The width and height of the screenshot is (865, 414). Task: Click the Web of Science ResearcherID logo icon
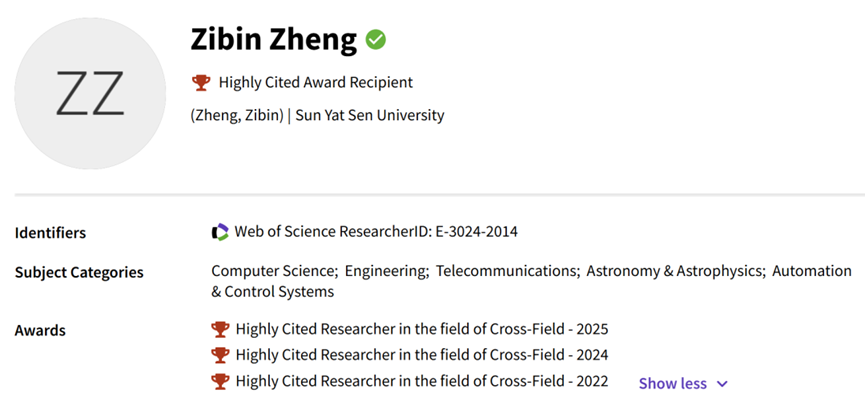[220, 232]
